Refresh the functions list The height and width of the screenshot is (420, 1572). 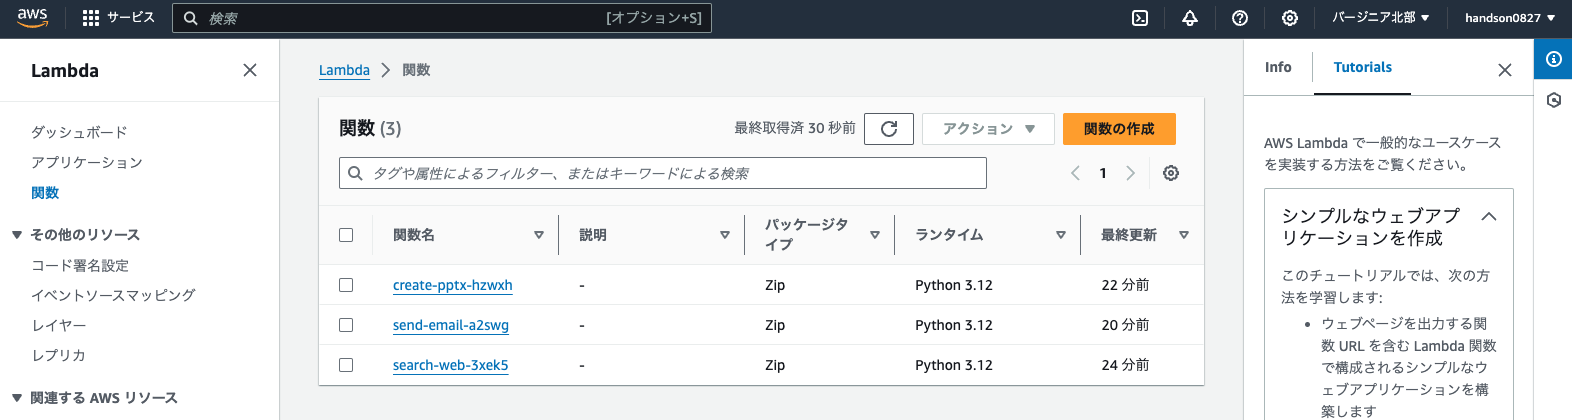click(889, 129)
